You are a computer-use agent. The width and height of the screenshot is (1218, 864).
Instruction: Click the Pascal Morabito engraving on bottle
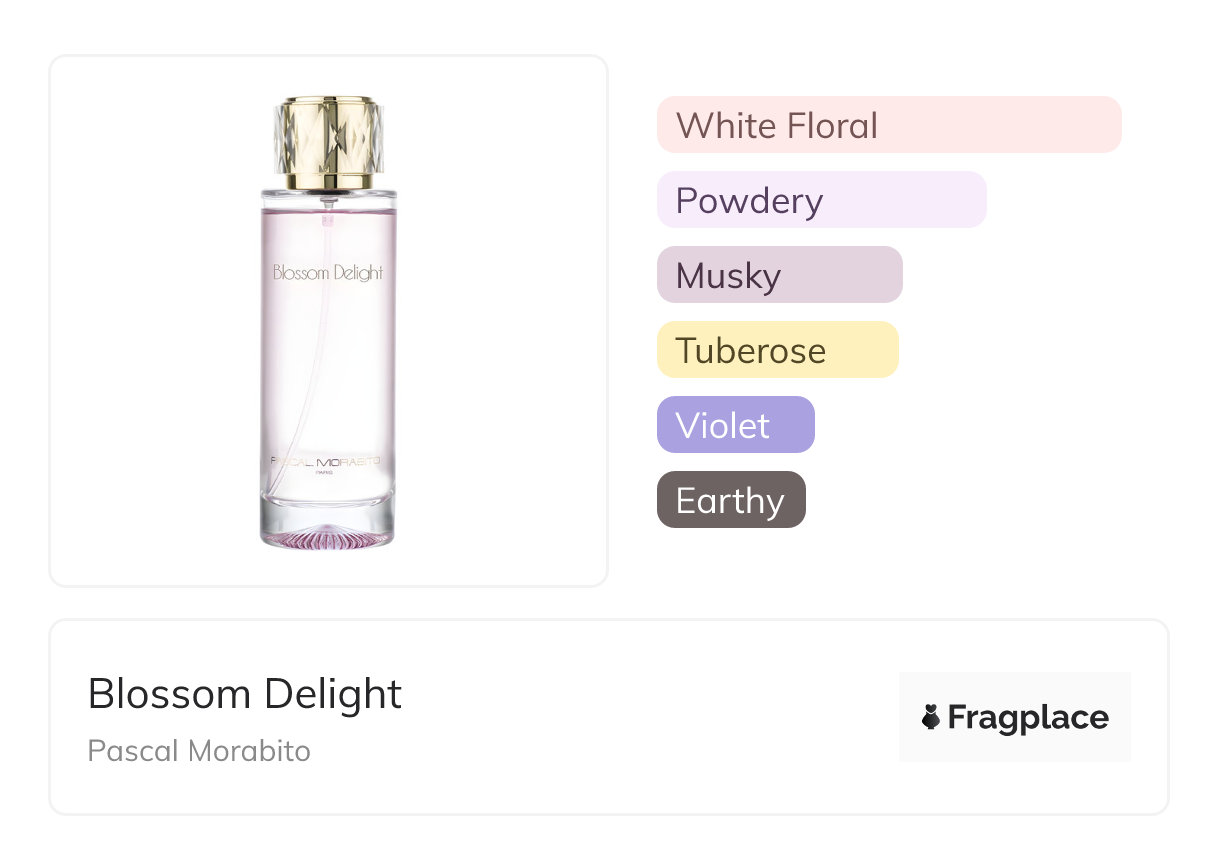point(328,461)
